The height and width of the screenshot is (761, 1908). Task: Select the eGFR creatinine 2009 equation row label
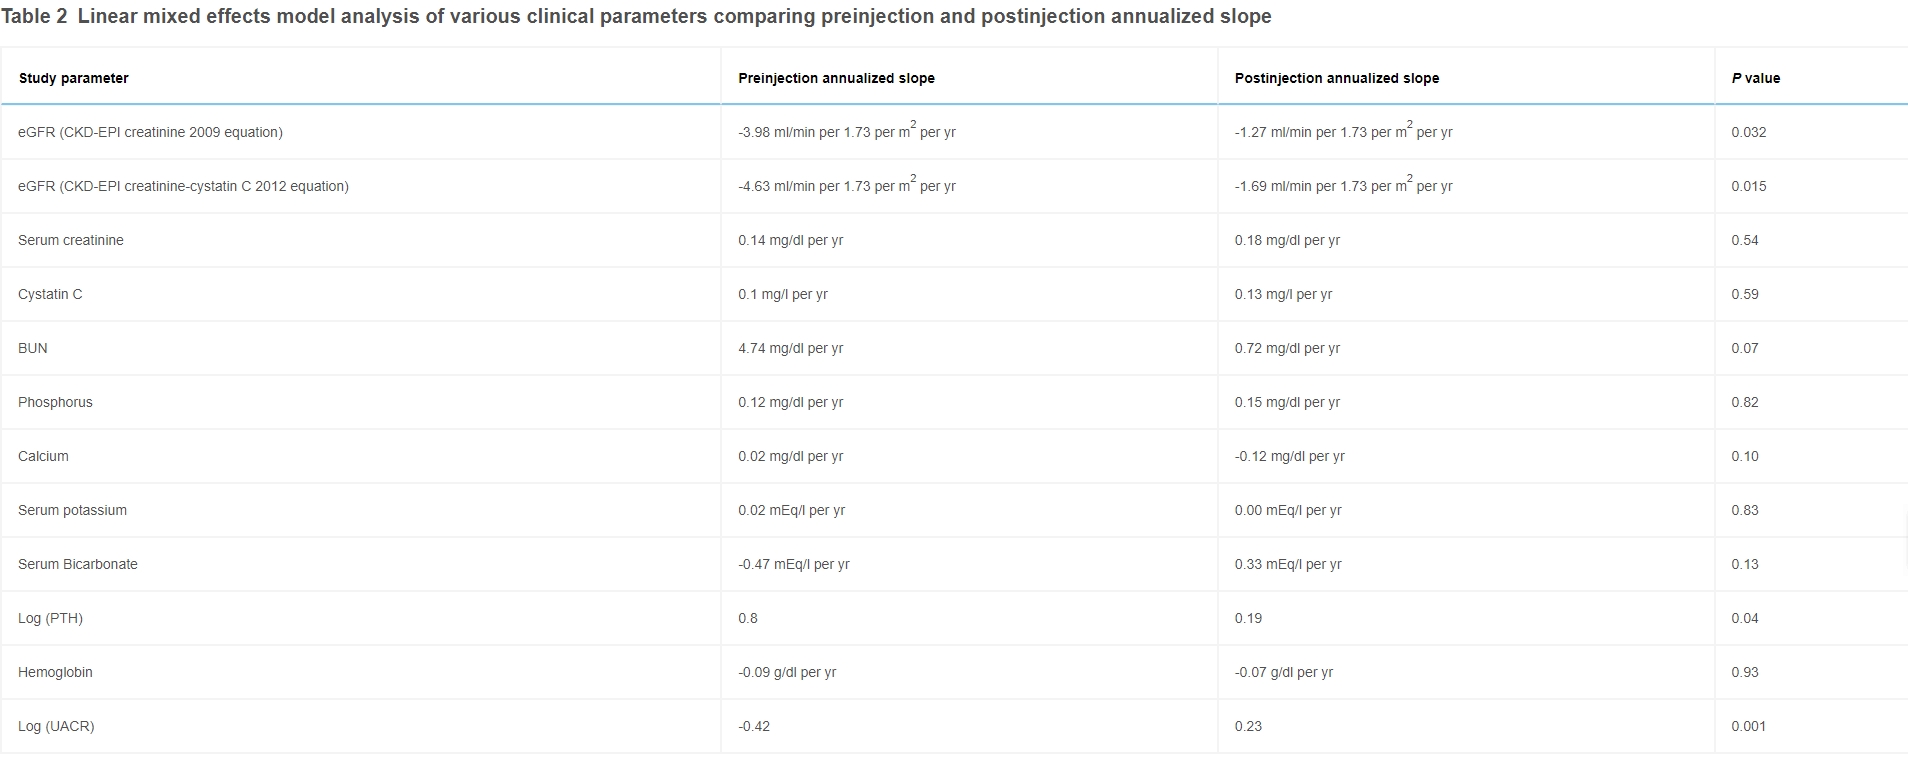150,132
